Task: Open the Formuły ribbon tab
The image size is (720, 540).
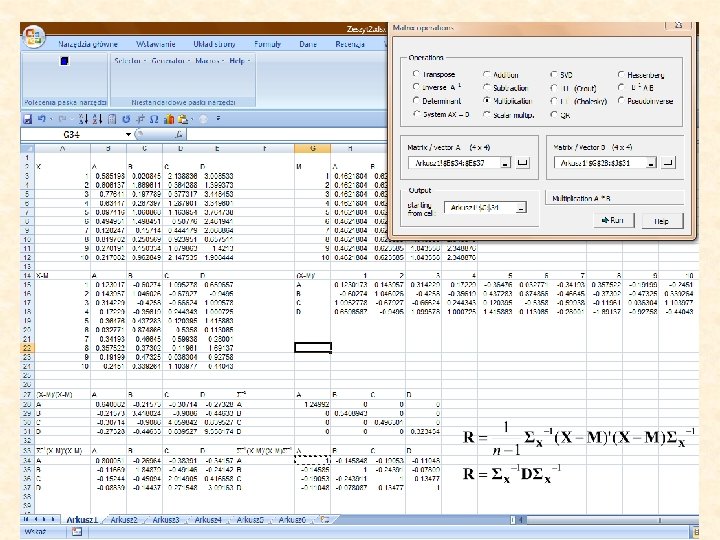Action: coord(267,44)
